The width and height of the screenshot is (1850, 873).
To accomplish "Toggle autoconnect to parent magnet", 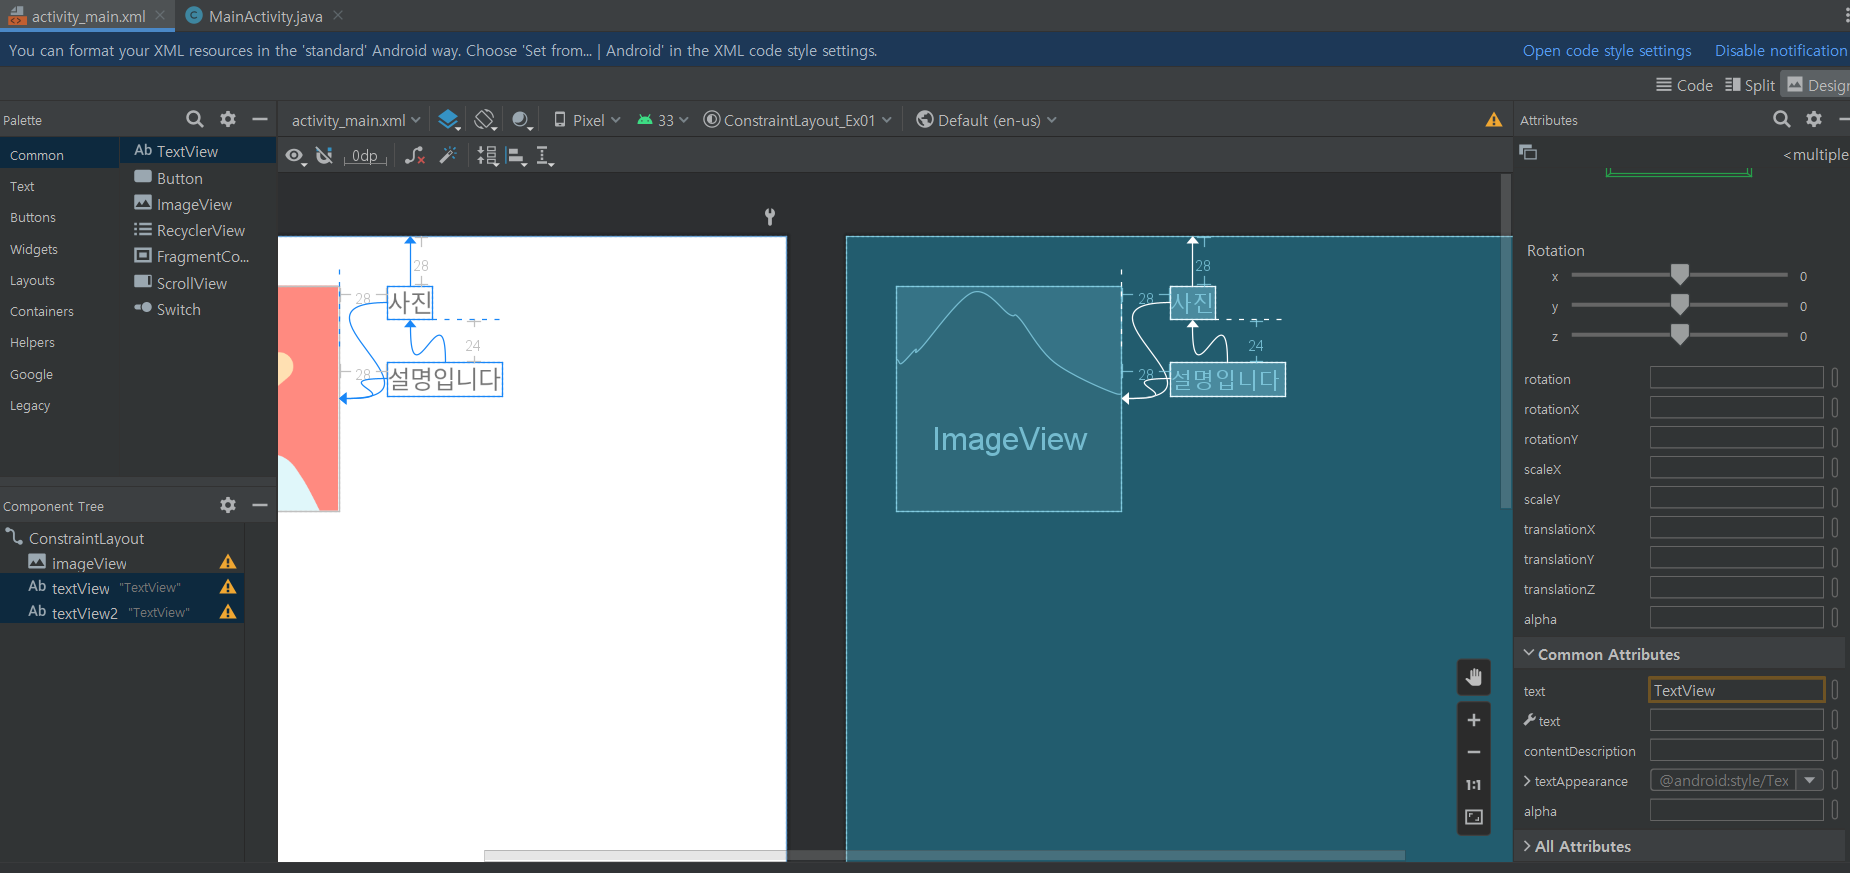I will 324,155.
